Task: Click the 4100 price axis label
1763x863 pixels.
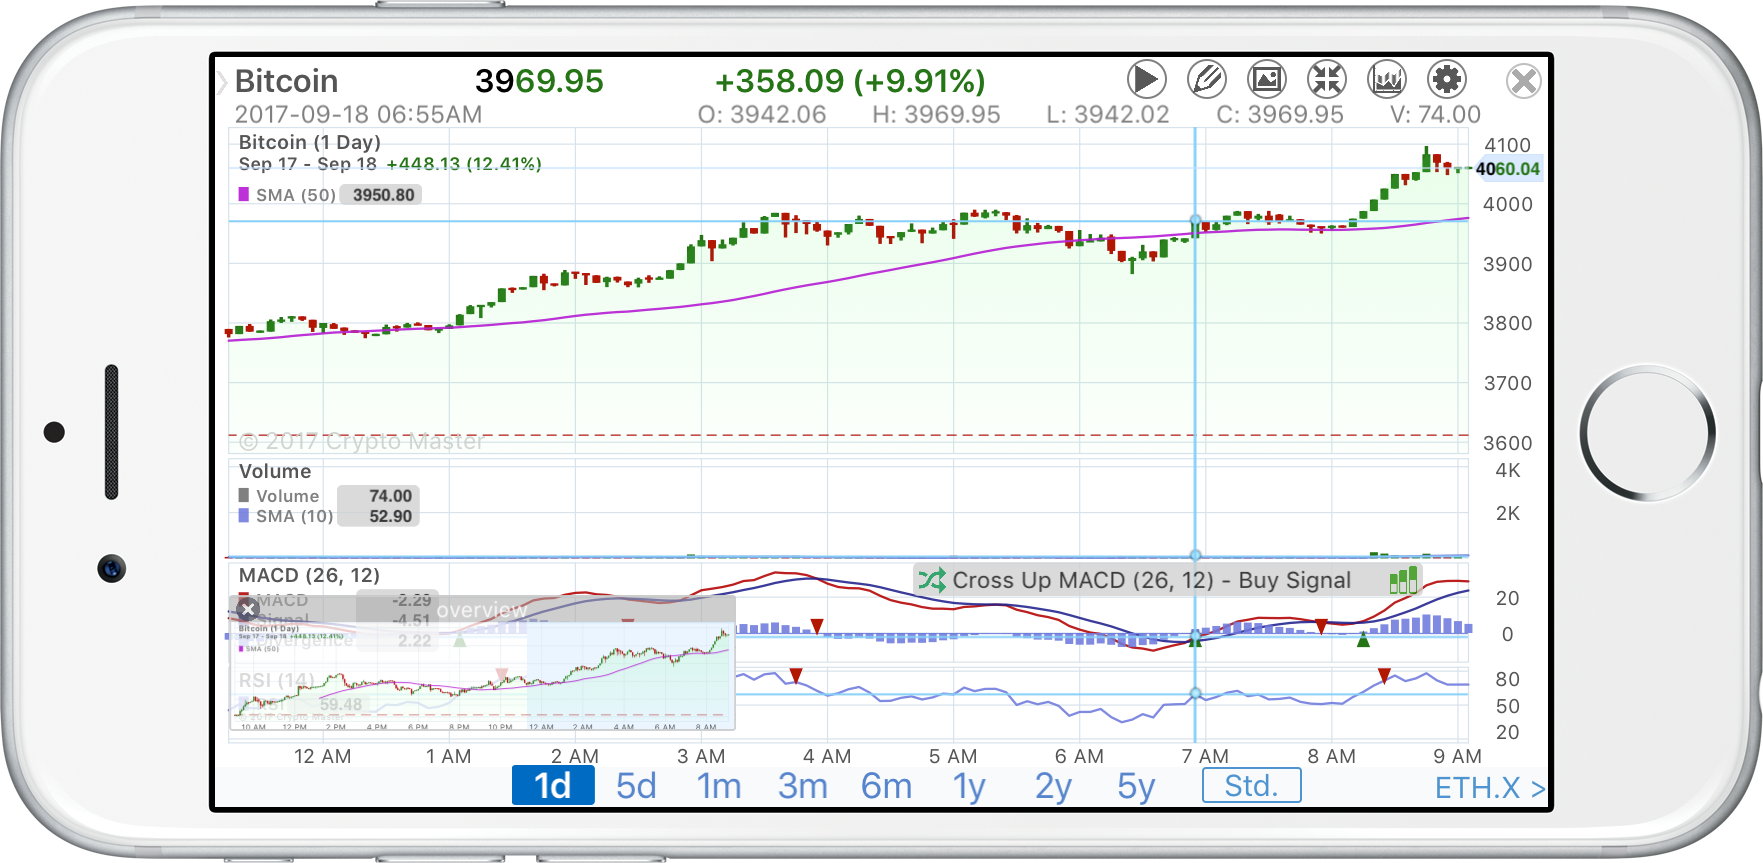Action: (x=1507, y=145)
